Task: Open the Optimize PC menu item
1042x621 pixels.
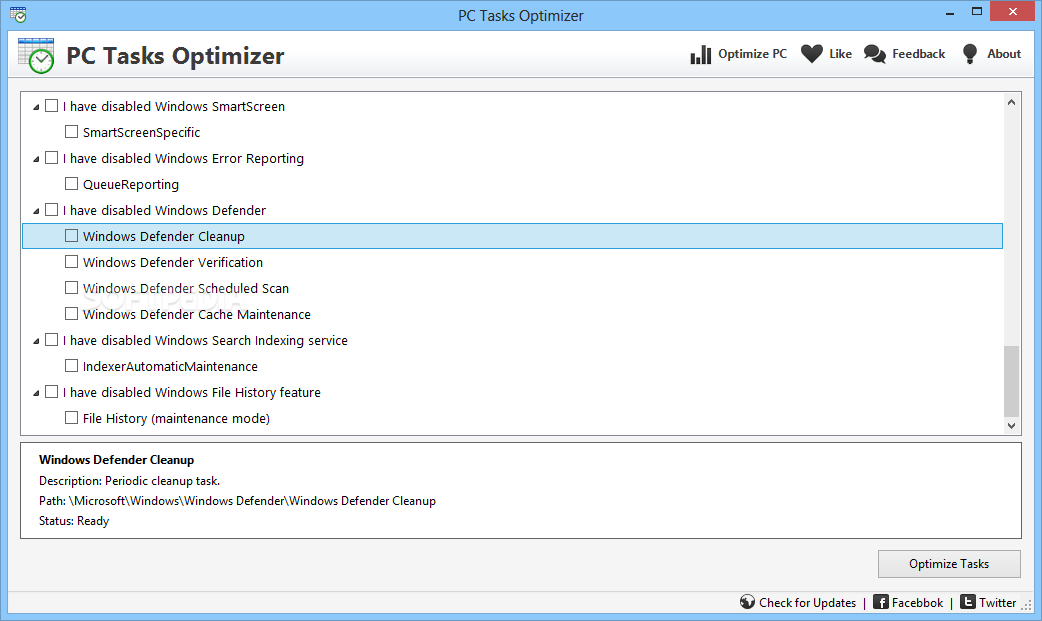Action: pyautogui.click(x=752, y=54)
